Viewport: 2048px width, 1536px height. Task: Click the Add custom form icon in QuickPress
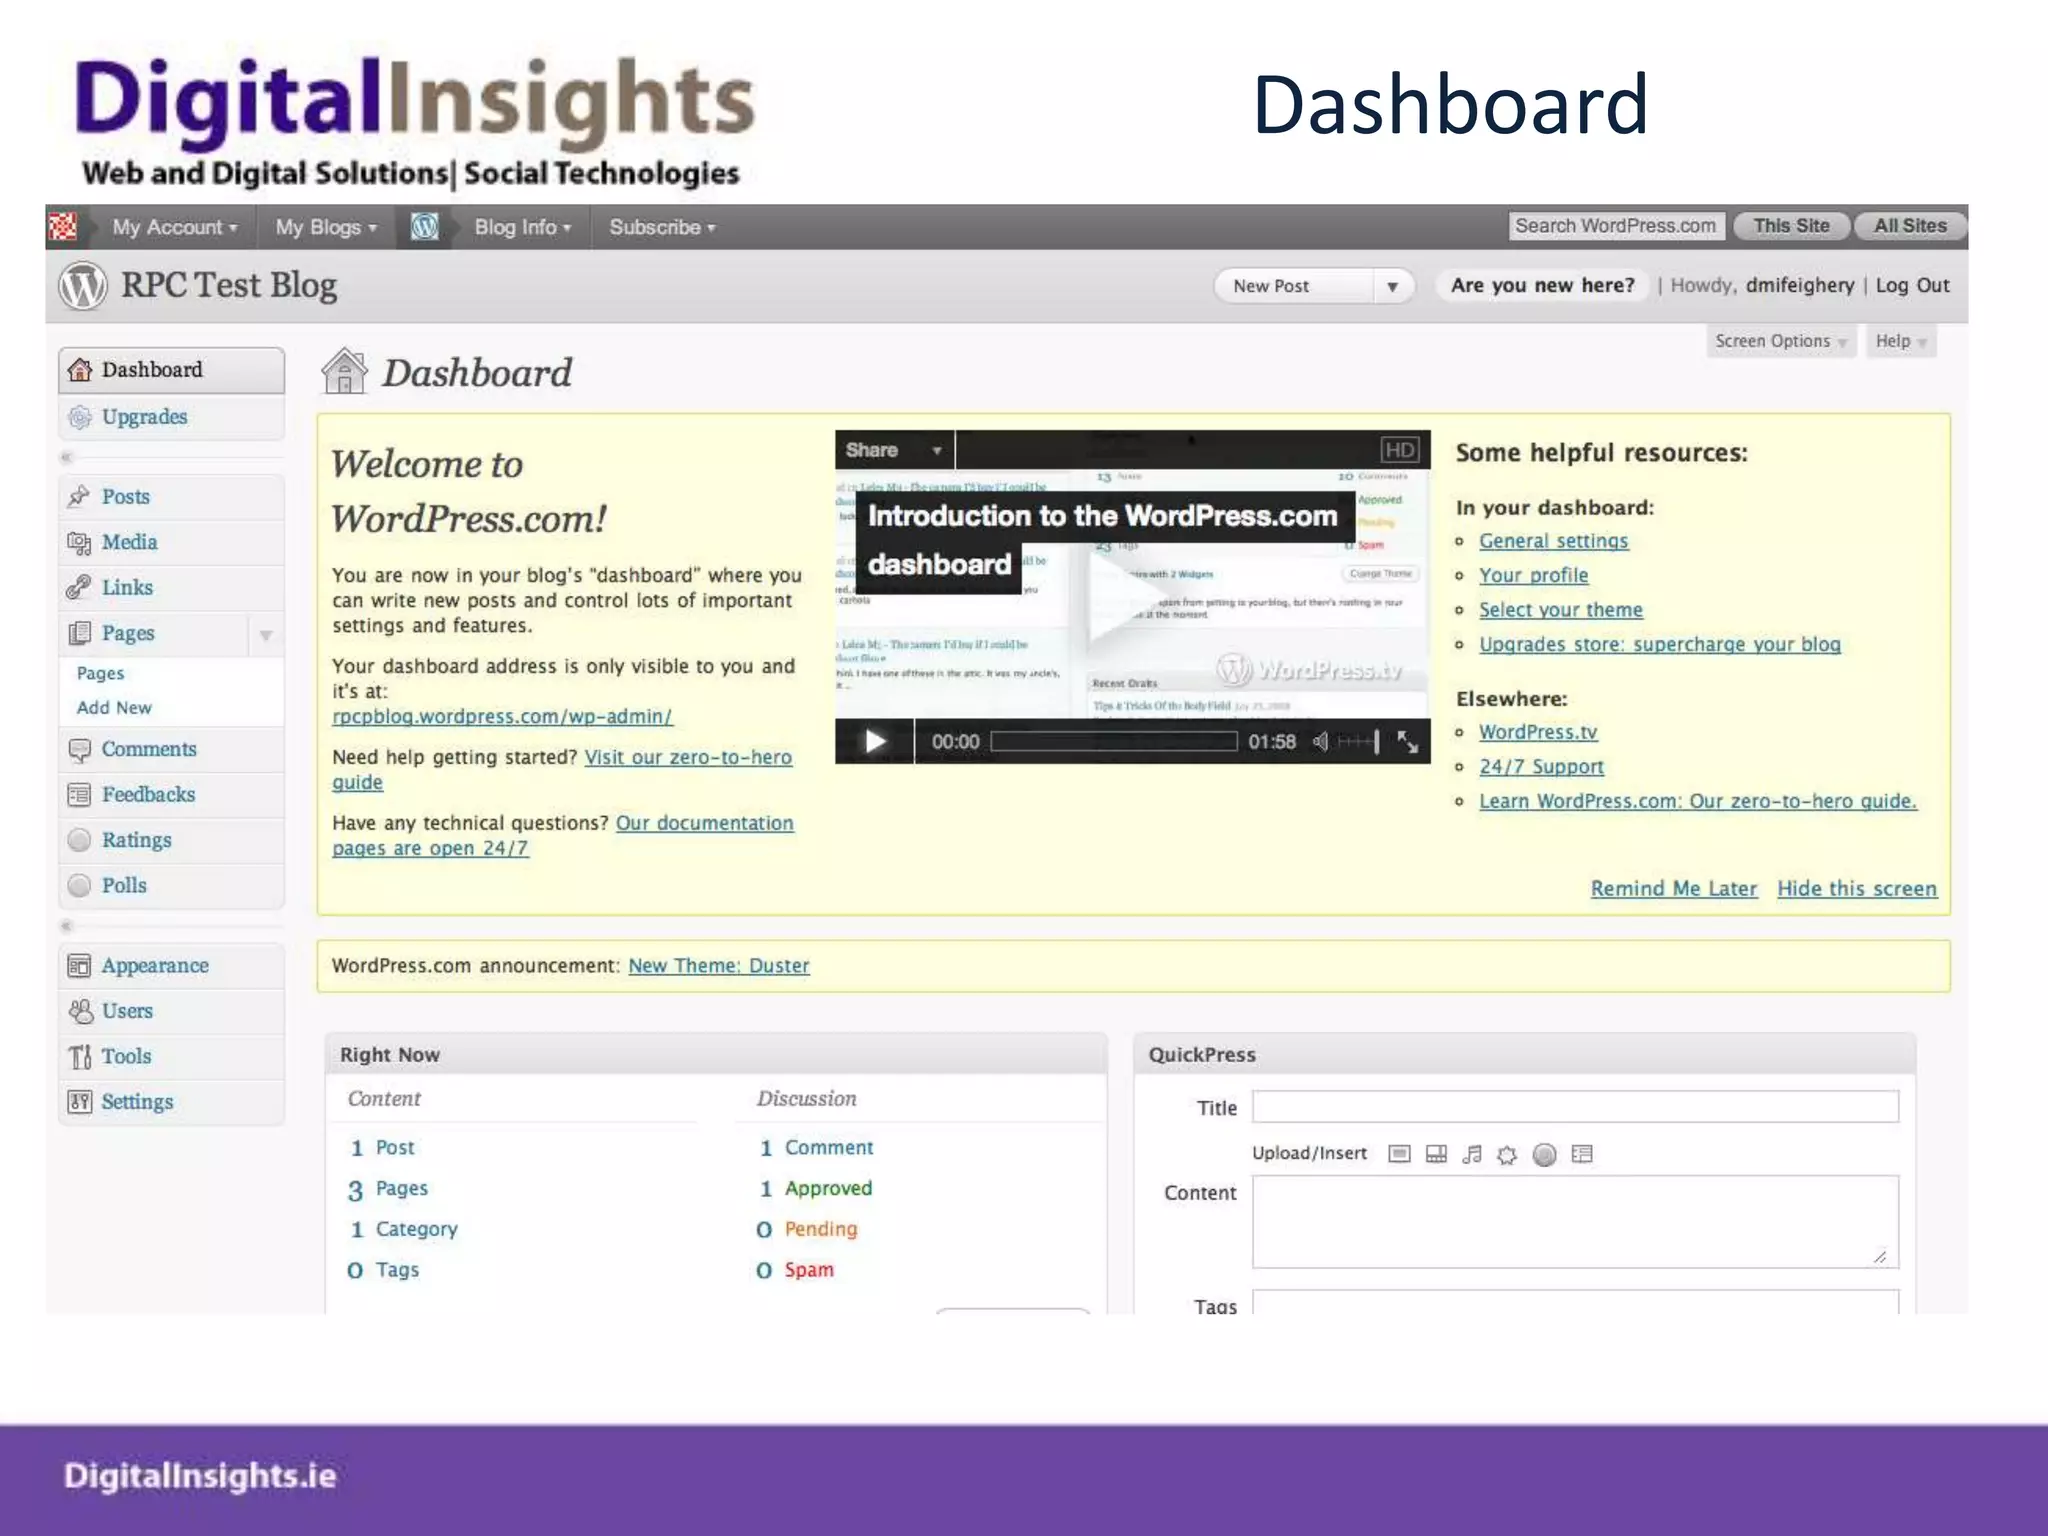tap(1582, 1155)
